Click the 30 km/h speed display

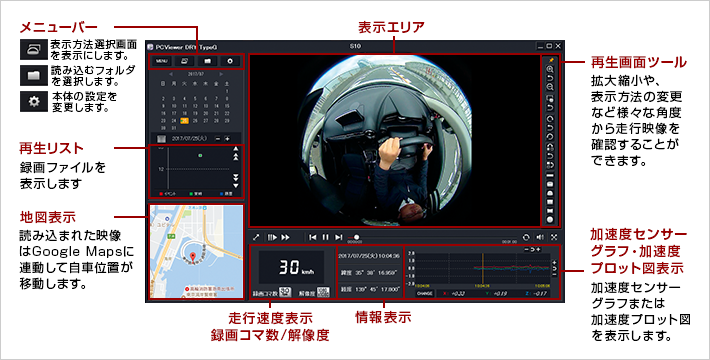point(291,268)
